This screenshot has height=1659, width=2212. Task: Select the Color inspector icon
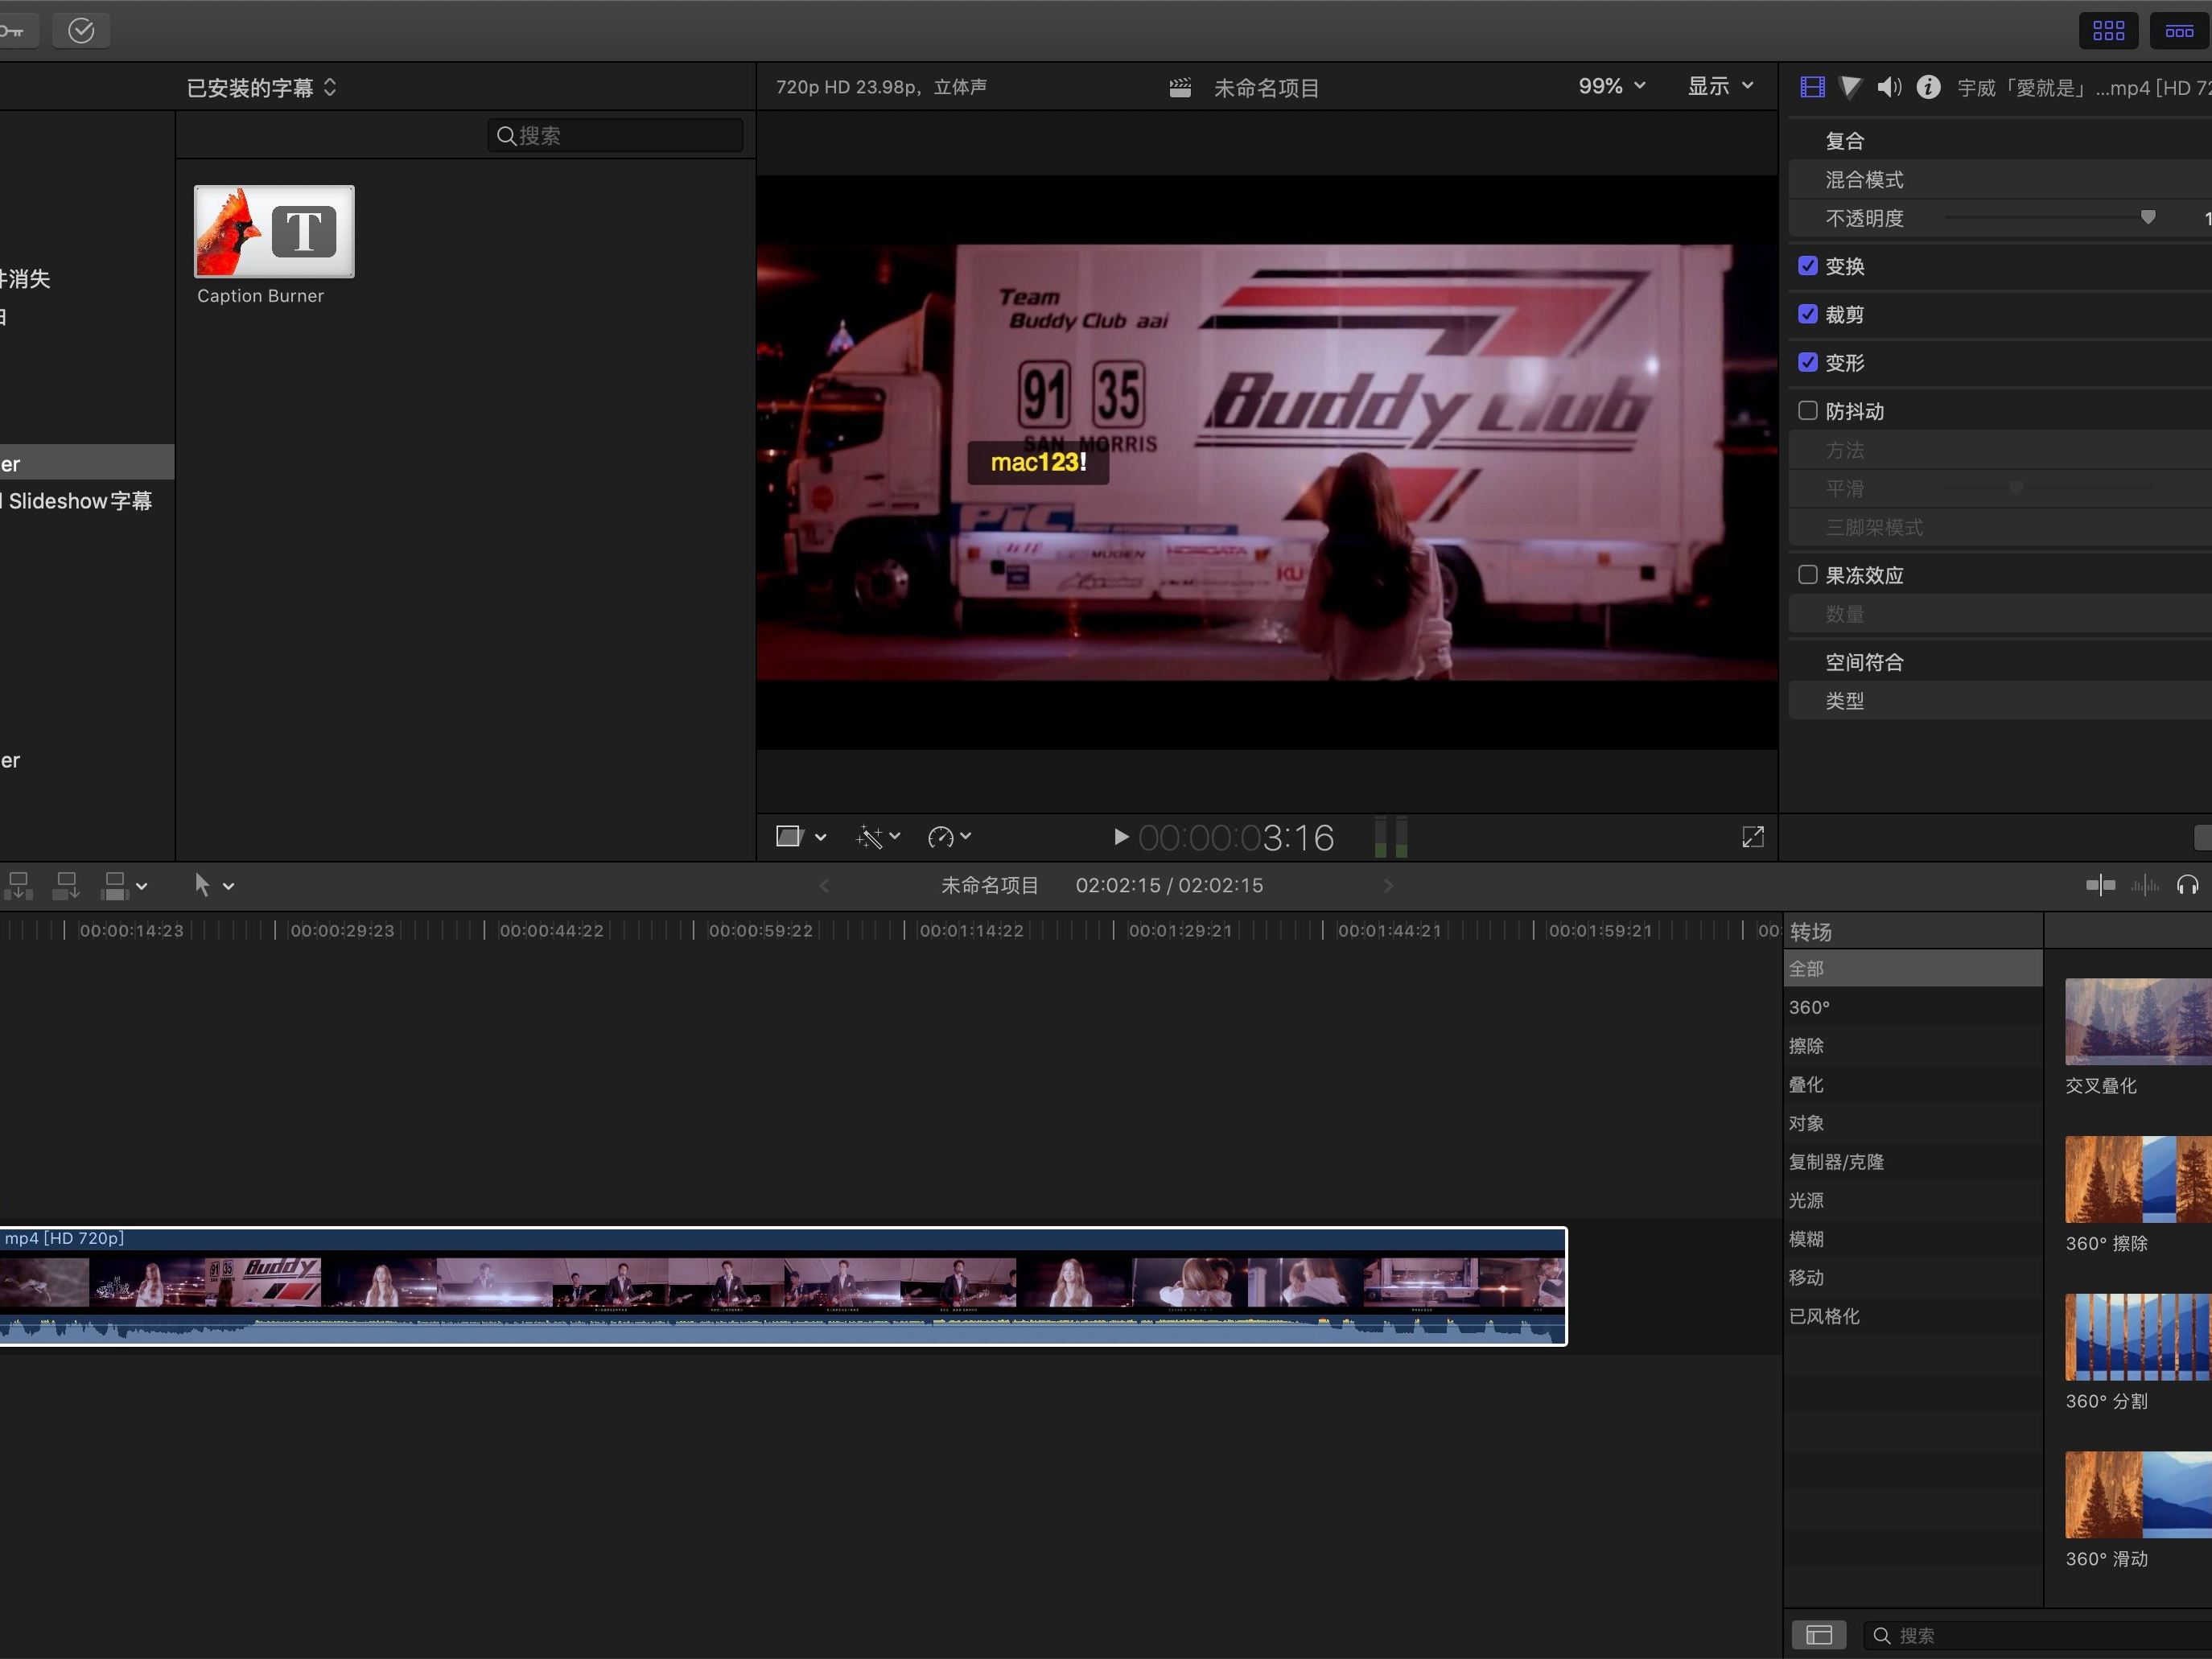pos(1849,87)
